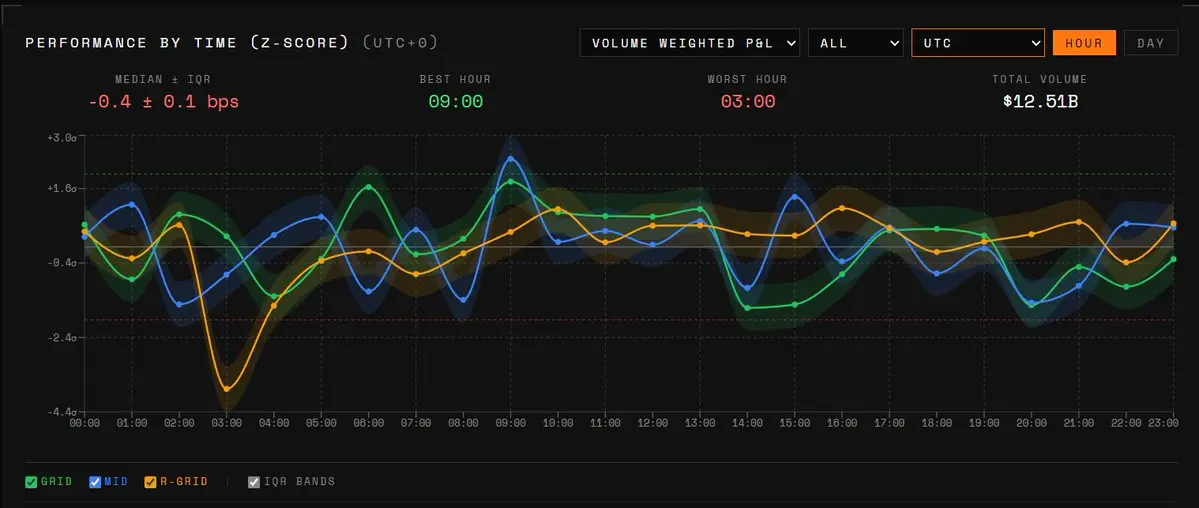Click the MID peak data point at 15:00
Viewport: 1199px width, 508px height.
[795, 197]
